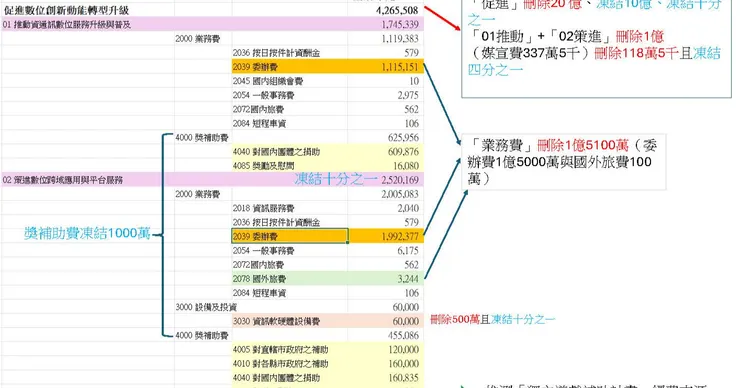Click the 01 推動資通訊數位服務升級與普及 row
Image resolution: width=740 pixels, height=388 pixels.
point(212,24)
